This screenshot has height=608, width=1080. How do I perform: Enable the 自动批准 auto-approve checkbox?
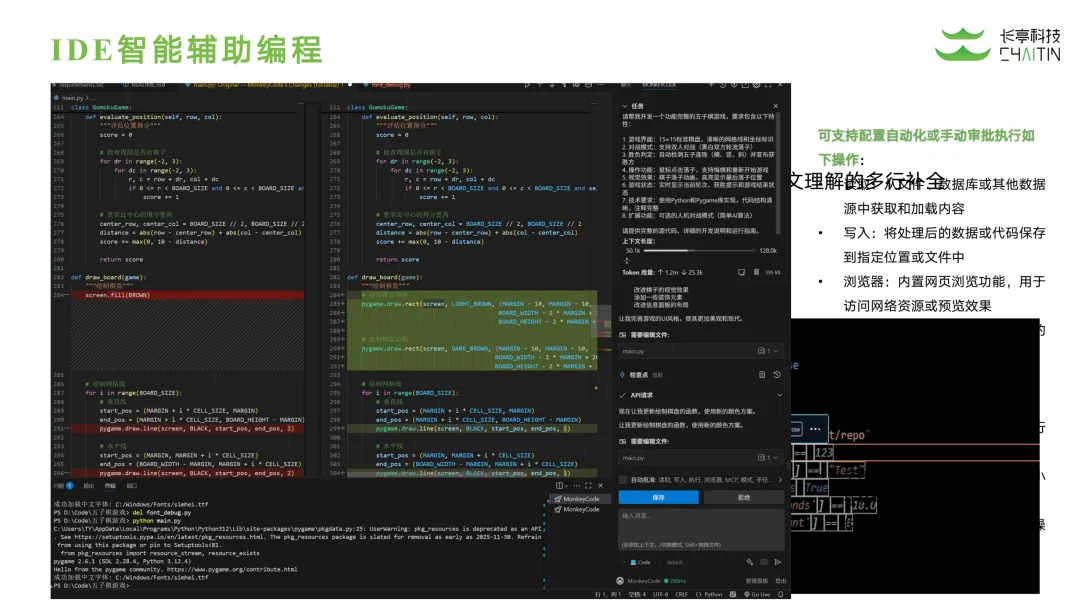pyautogui.click(x=623, y=480)
